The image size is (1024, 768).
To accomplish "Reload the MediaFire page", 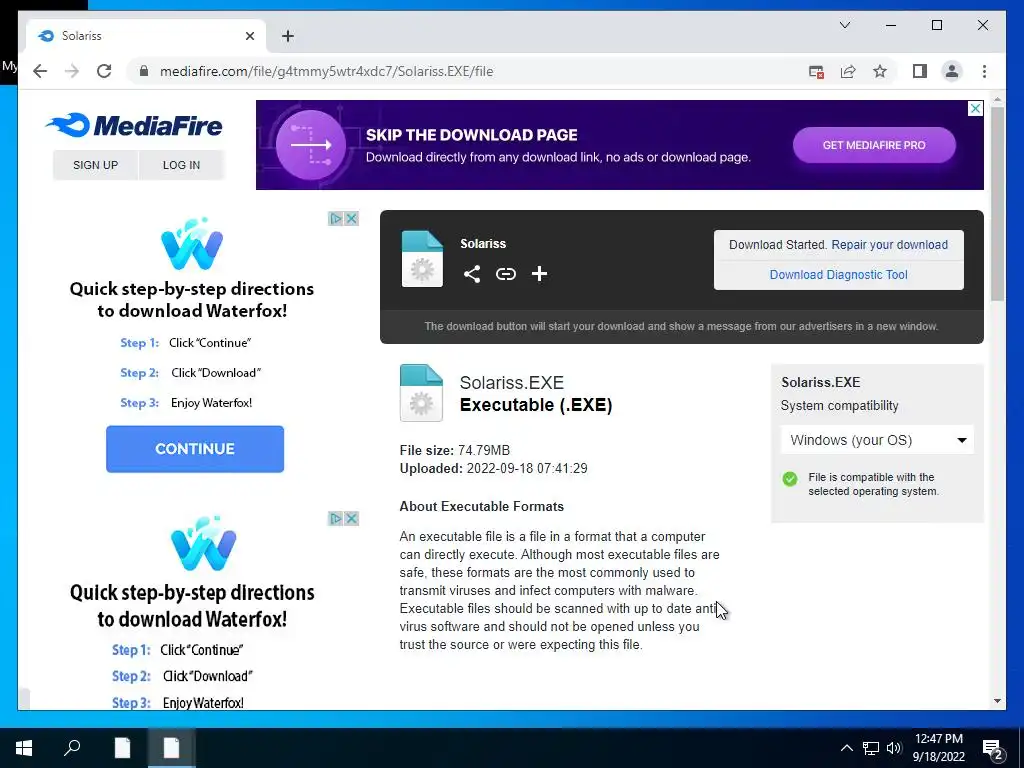I will (x=104, y=71).
